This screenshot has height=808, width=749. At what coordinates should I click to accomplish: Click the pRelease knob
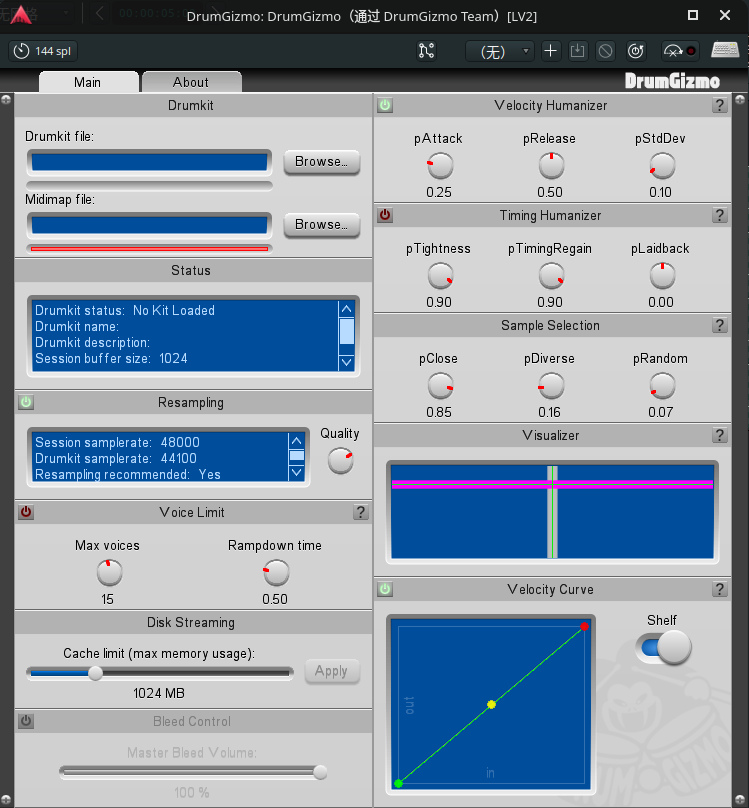[551, 165]
